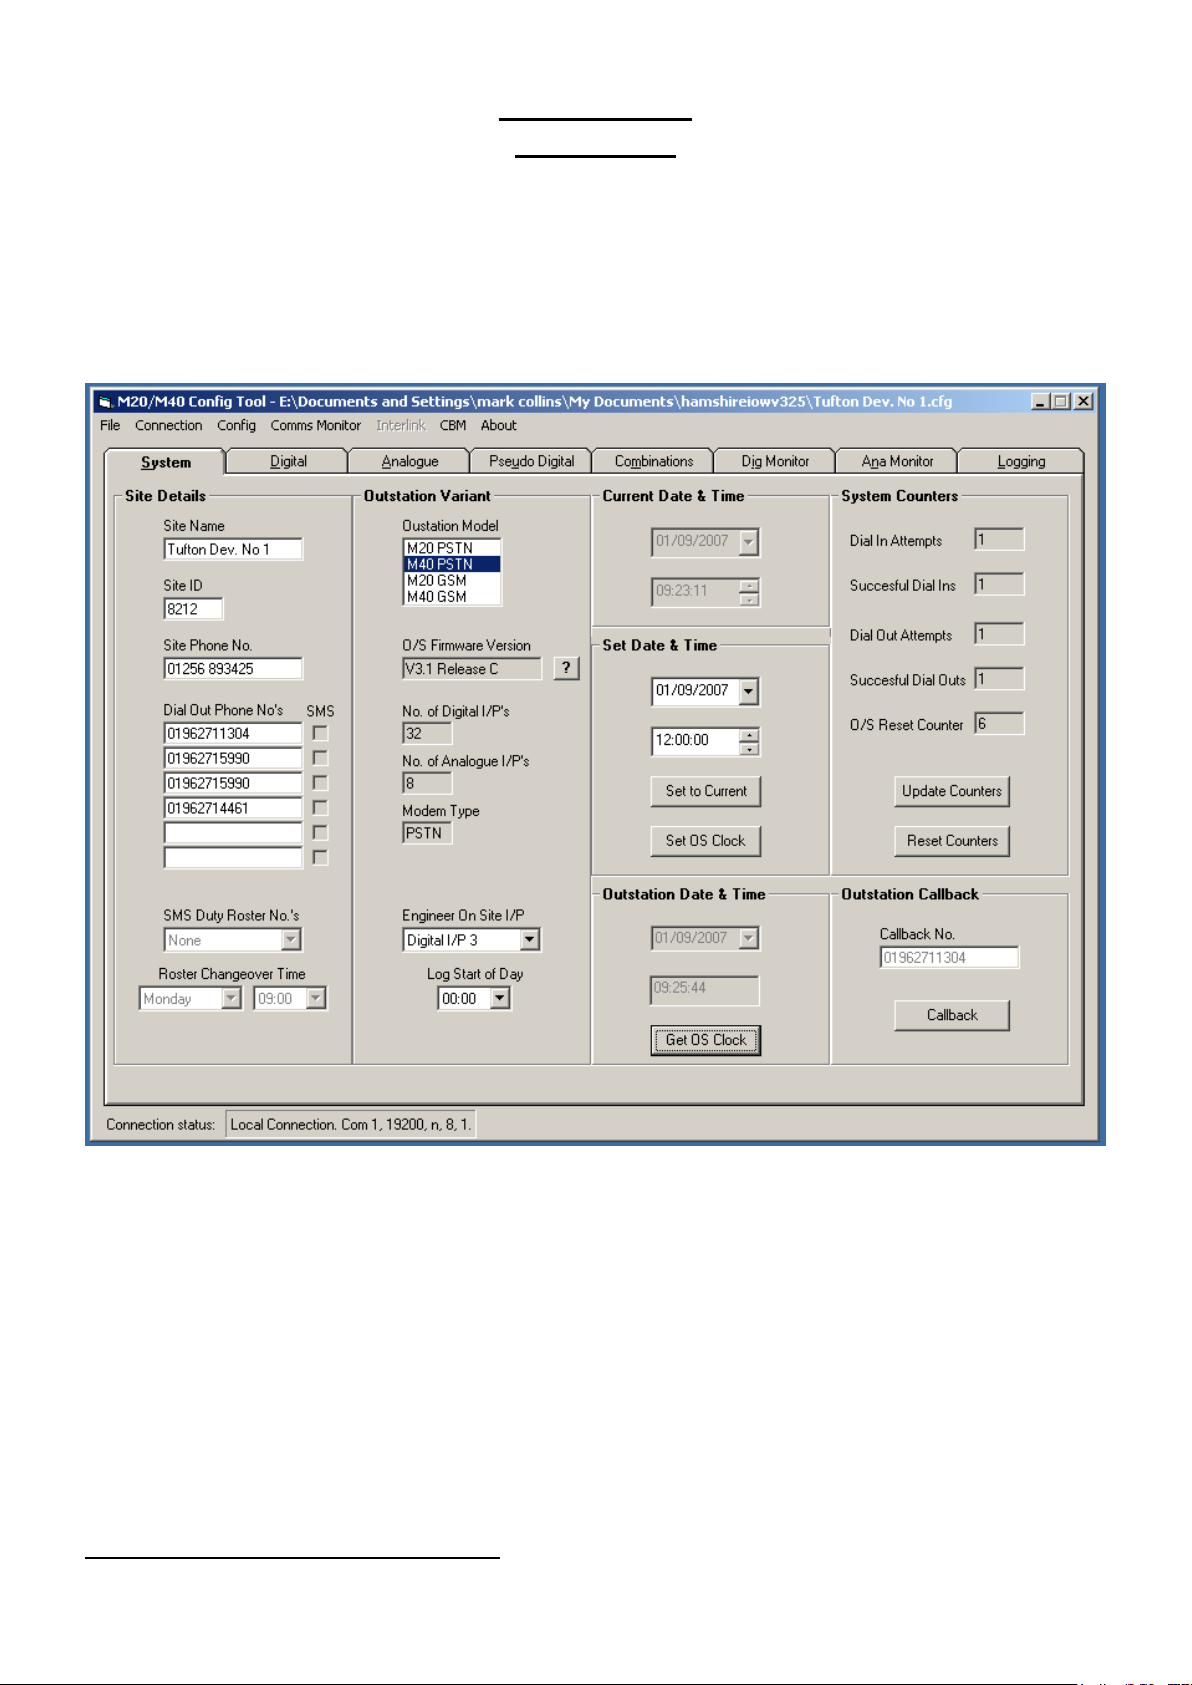Viewport: 1192px width, 1685px height.
Task: Open the Set Date calendar dropdown
Action: [x=749, y=691]
